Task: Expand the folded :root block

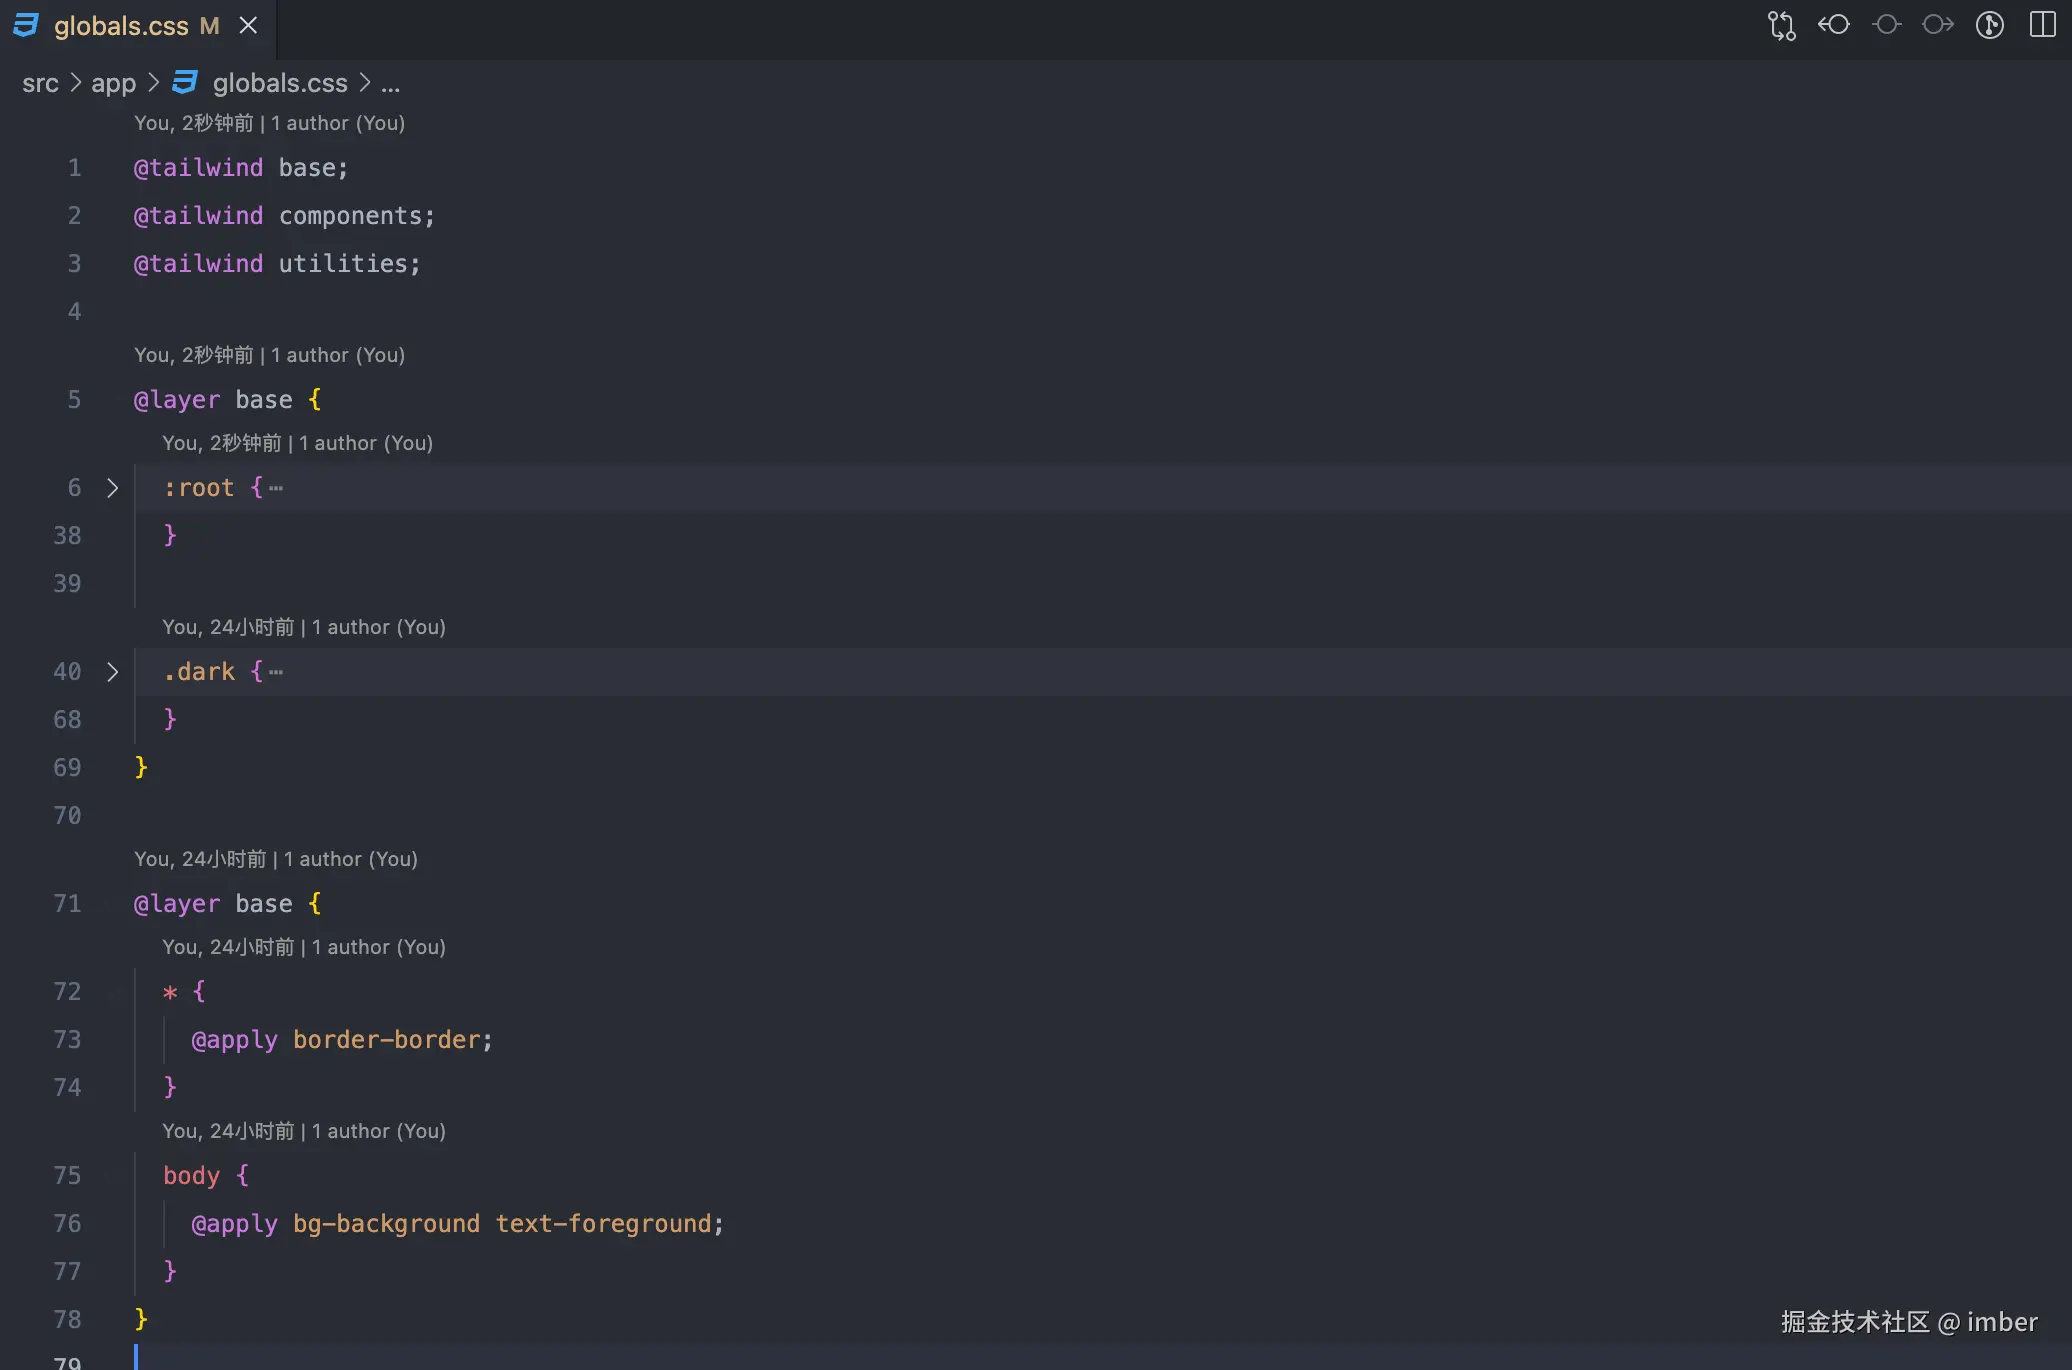Action: pos(112,488)
